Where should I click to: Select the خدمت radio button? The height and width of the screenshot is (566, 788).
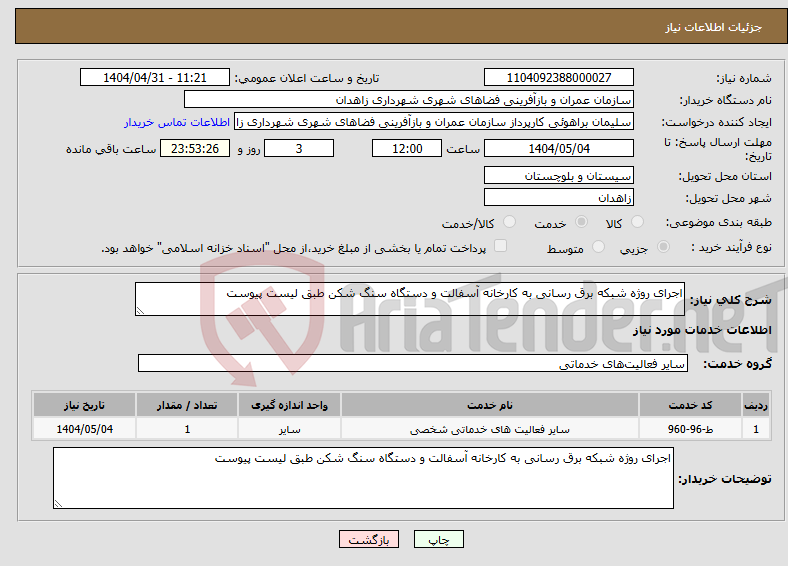coord(581,222)
